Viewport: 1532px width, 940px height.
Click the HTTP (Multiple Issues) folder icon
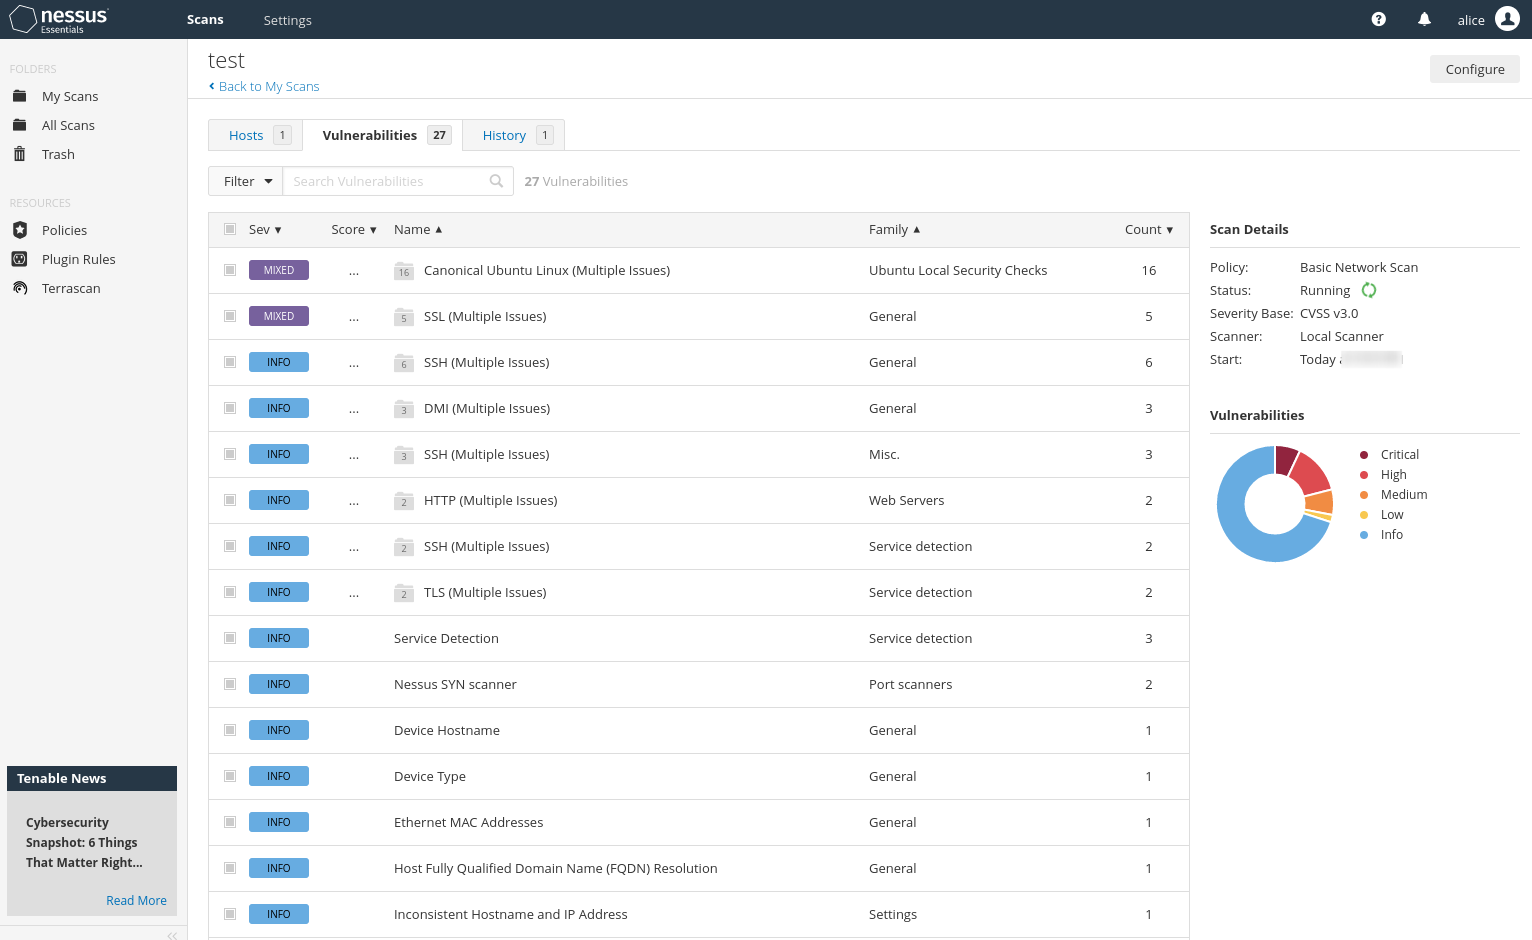(404, 501)
